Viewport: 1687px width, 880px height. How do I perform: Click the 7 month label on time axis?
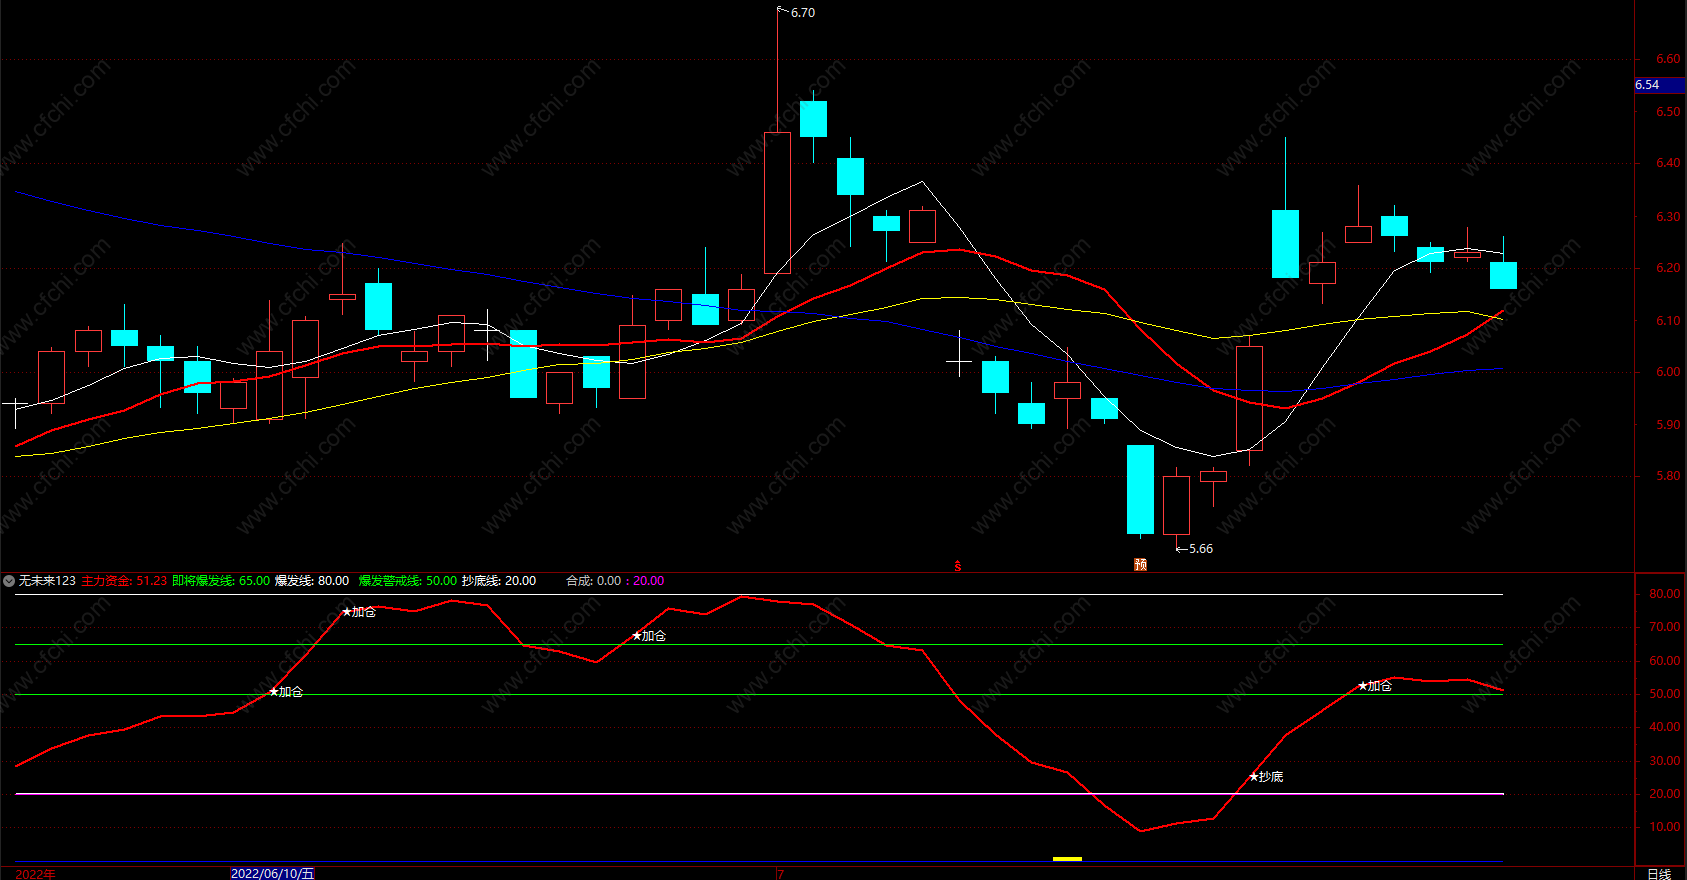[780, 874]
